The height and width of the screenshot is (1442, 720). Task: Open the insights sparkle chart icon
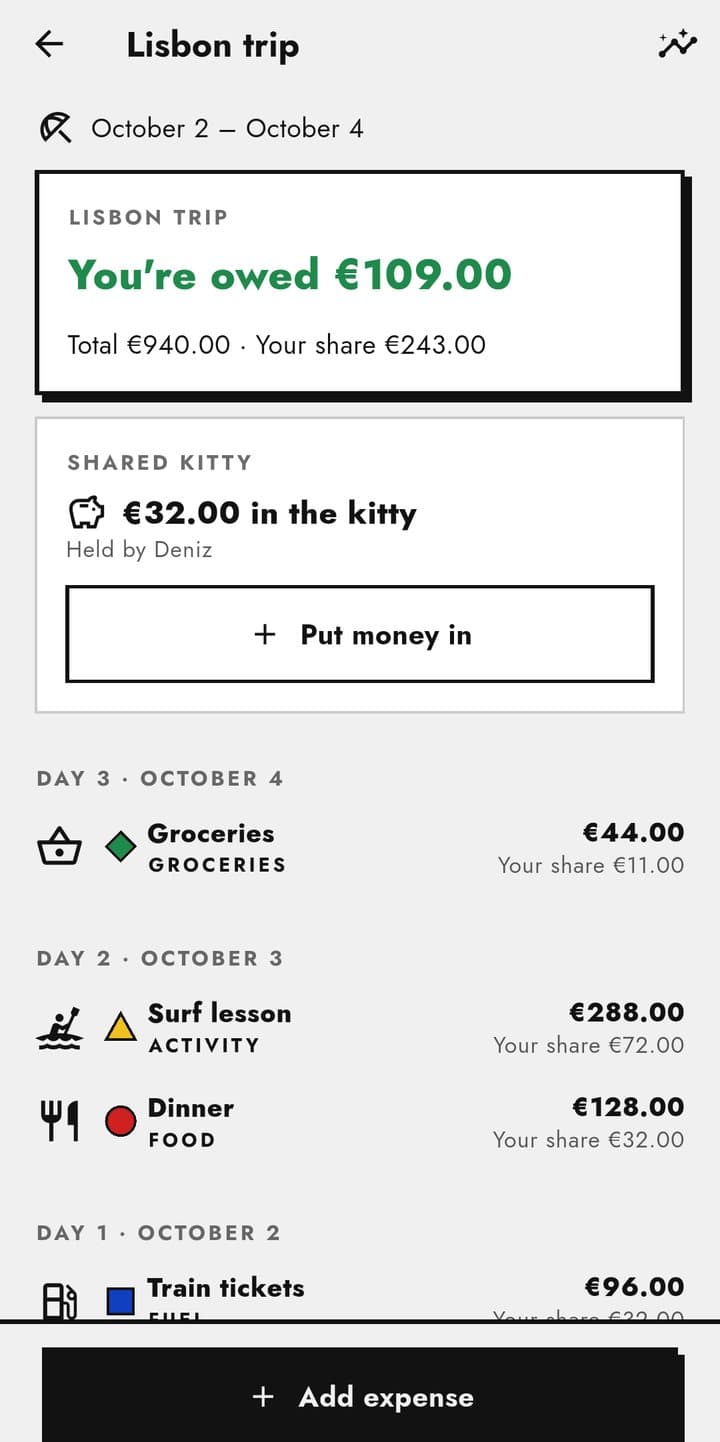677,44
